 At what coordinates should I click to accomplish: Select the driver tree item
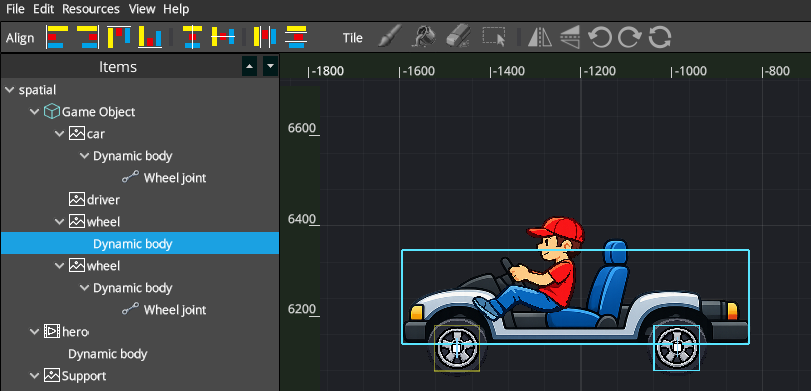[x=103, y=200]
